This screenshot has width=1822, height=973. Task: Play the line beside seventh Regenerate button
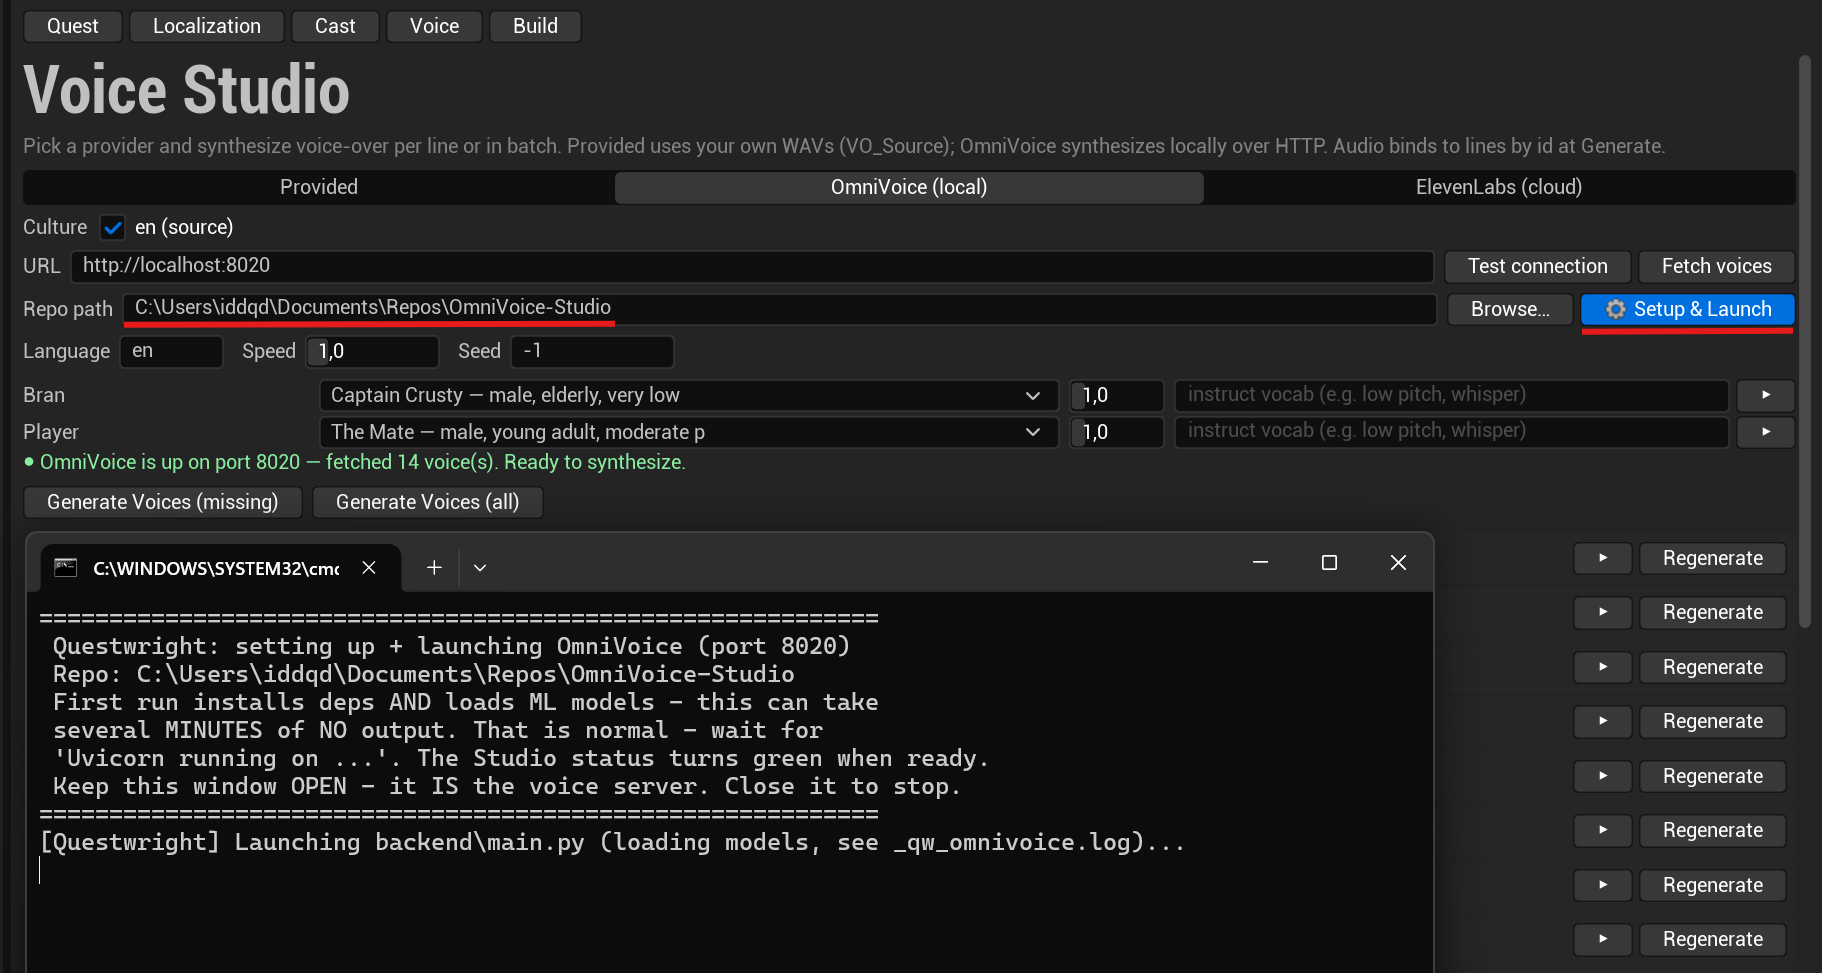pyautogui.click(x=1603, y=885)
